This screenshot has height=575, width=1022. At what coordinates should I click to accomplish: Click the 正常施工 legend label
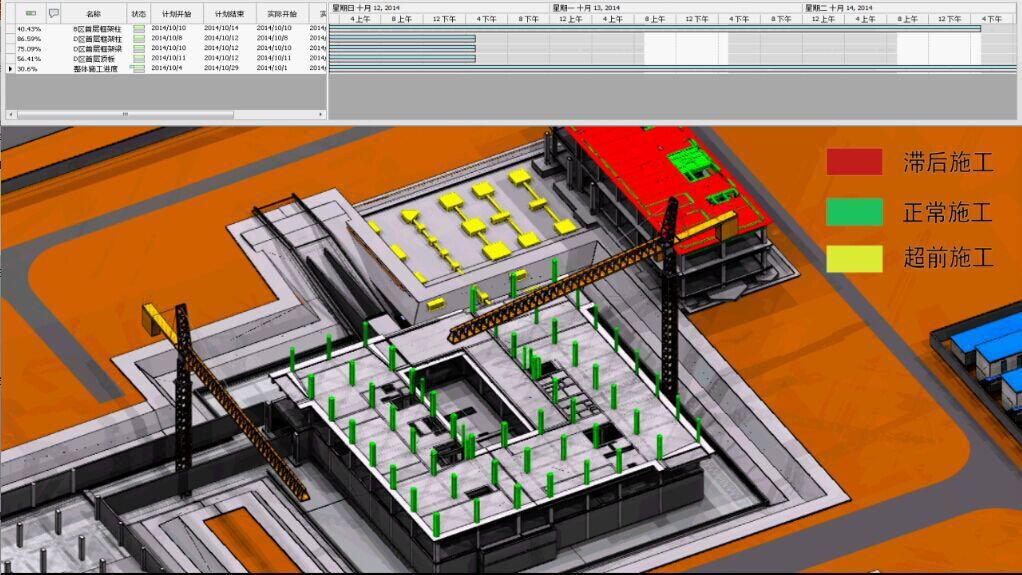tap(948, 212)
